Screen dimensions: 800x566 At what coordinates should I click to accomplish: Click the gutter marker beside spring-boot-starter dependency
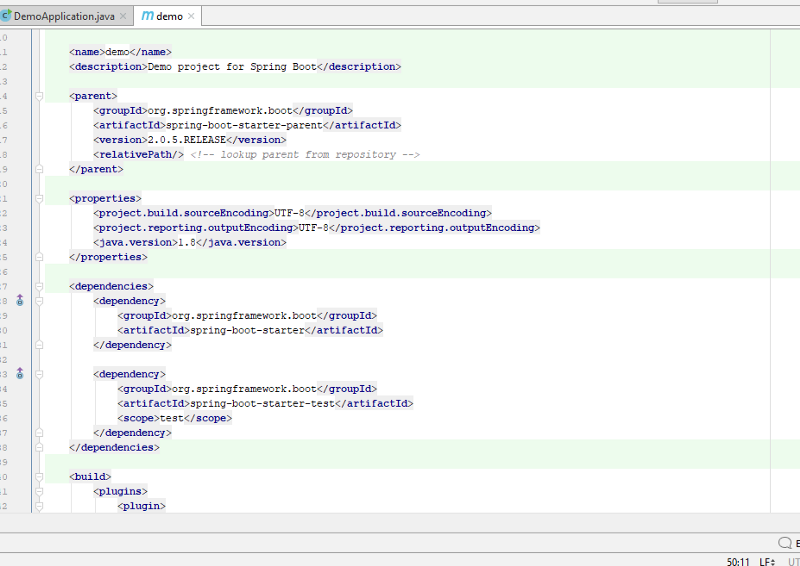pos(19,300)
